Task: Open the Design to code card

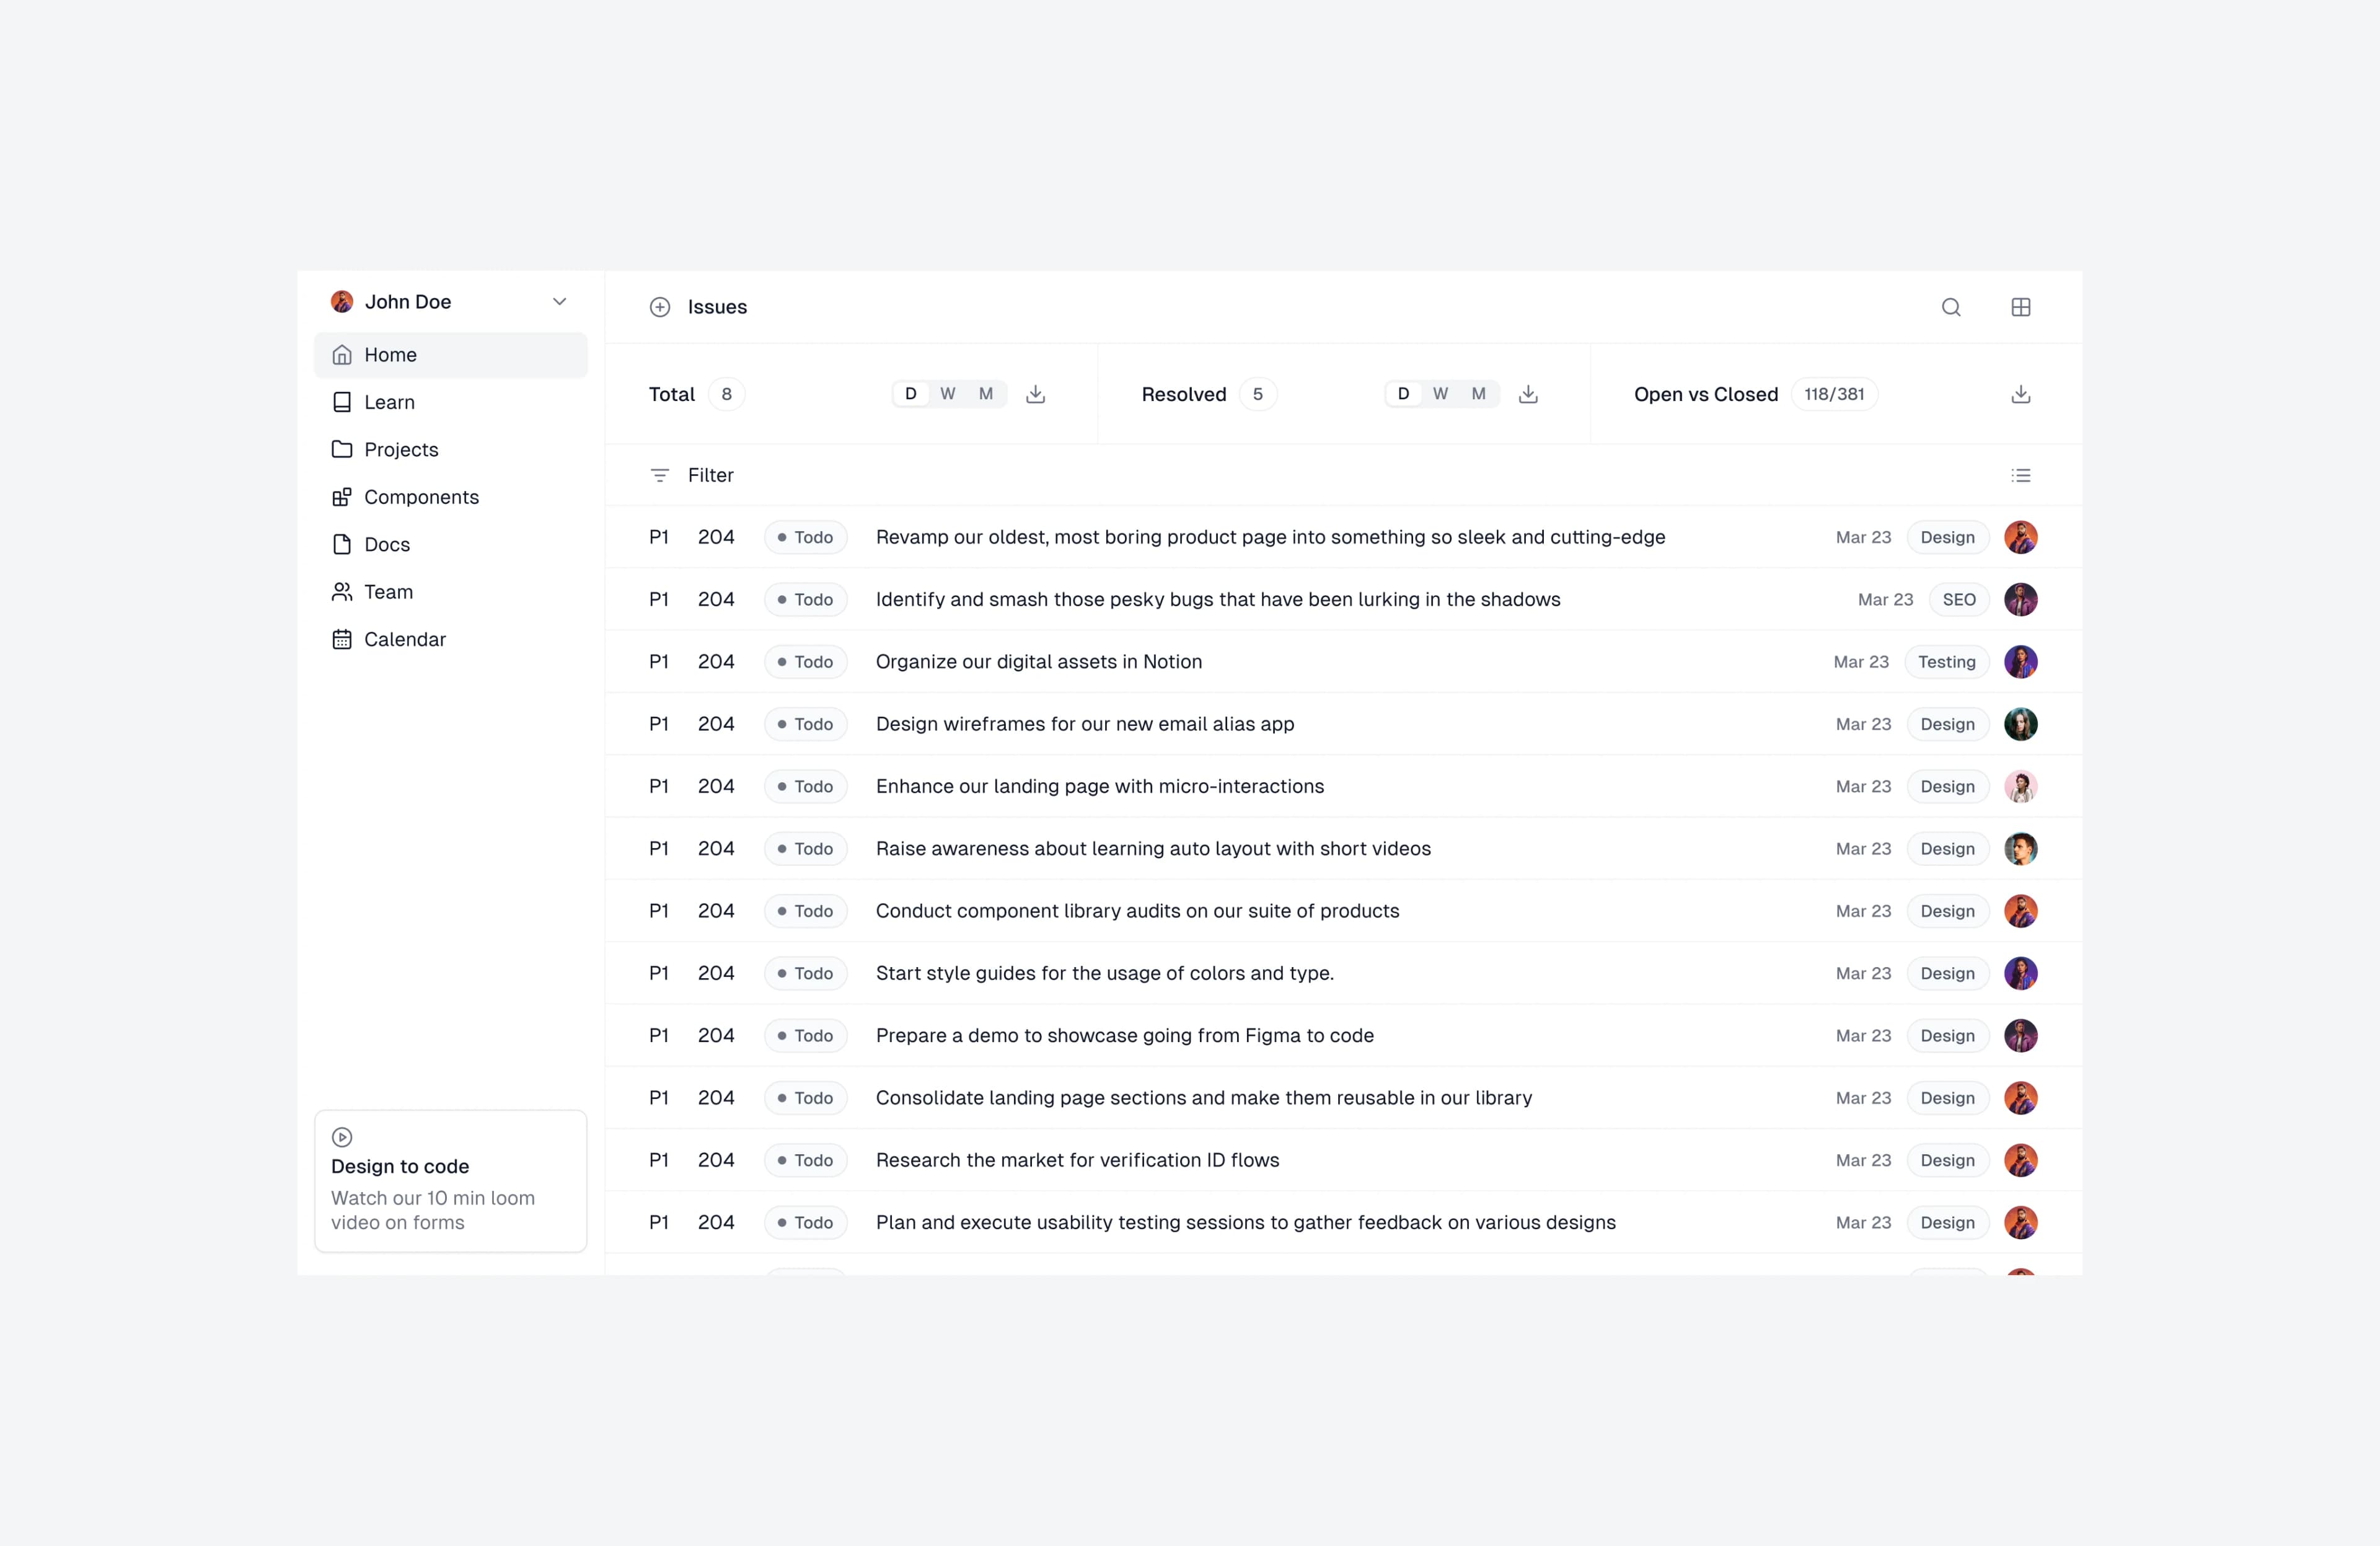Action: [451, 1181]
